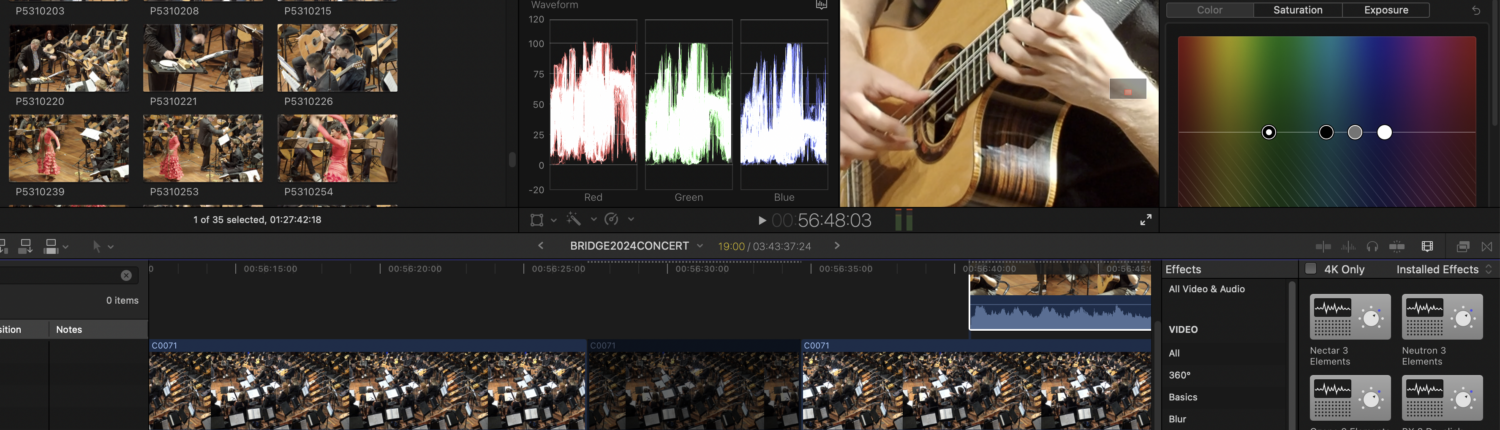Click the append clip to storyline icon
Image resolution: width=1500 pixels, height=430 pixels.
click(x=25, y=245)
